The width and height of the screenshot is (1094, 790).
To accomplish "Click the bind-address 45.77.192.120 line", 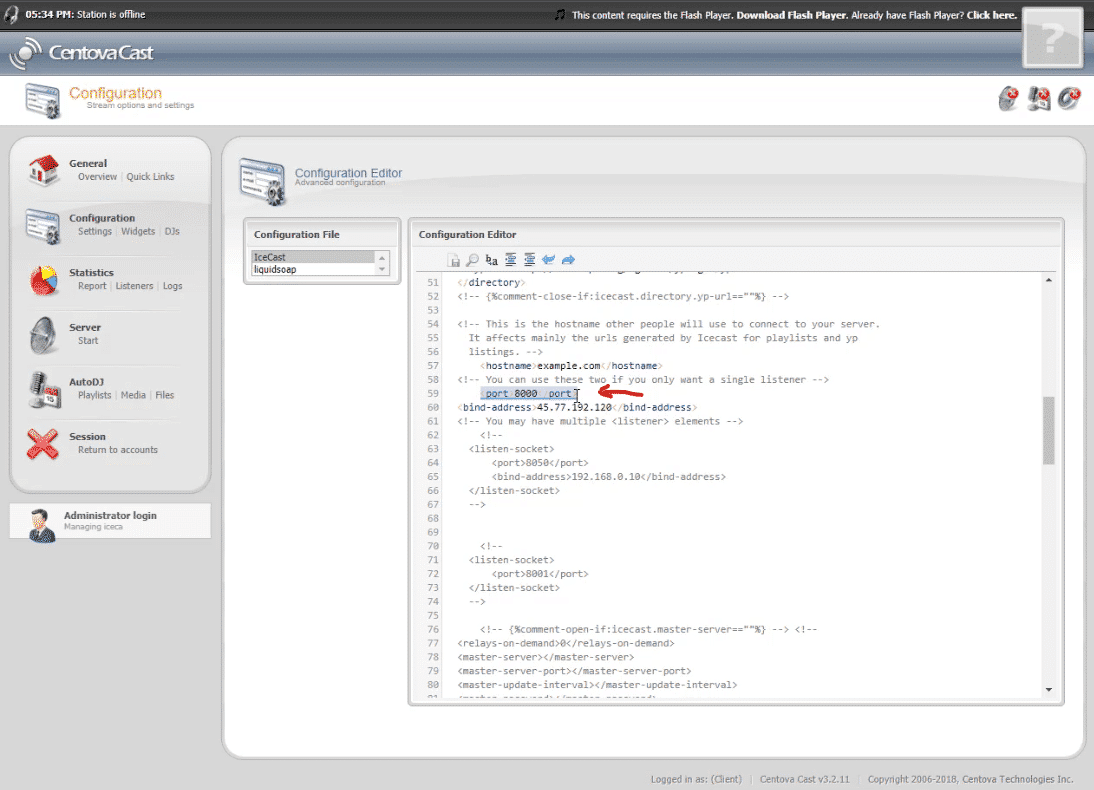I will tap(577, 408).
